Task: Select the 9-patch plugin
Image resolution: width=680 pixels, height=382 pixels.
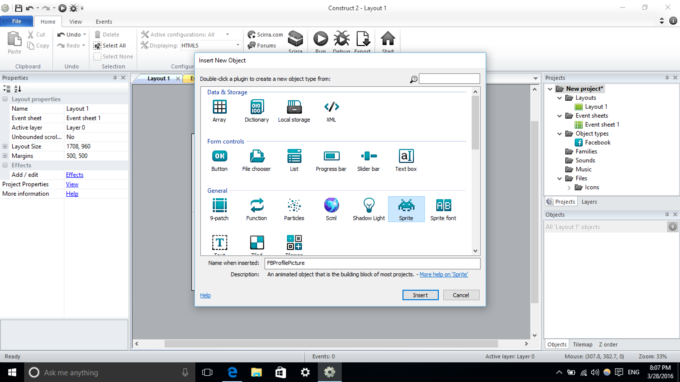Action: click(x=219, y=206)
